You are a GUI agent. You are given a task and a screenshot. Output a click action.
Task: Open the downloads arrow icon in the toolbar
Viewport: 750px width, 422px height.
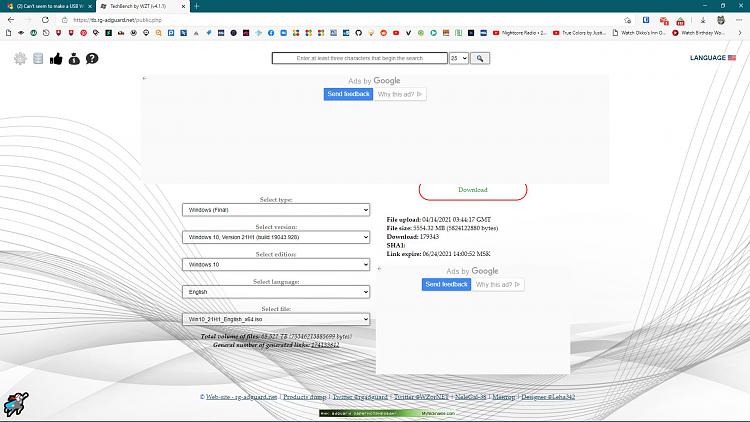(703, 20)
